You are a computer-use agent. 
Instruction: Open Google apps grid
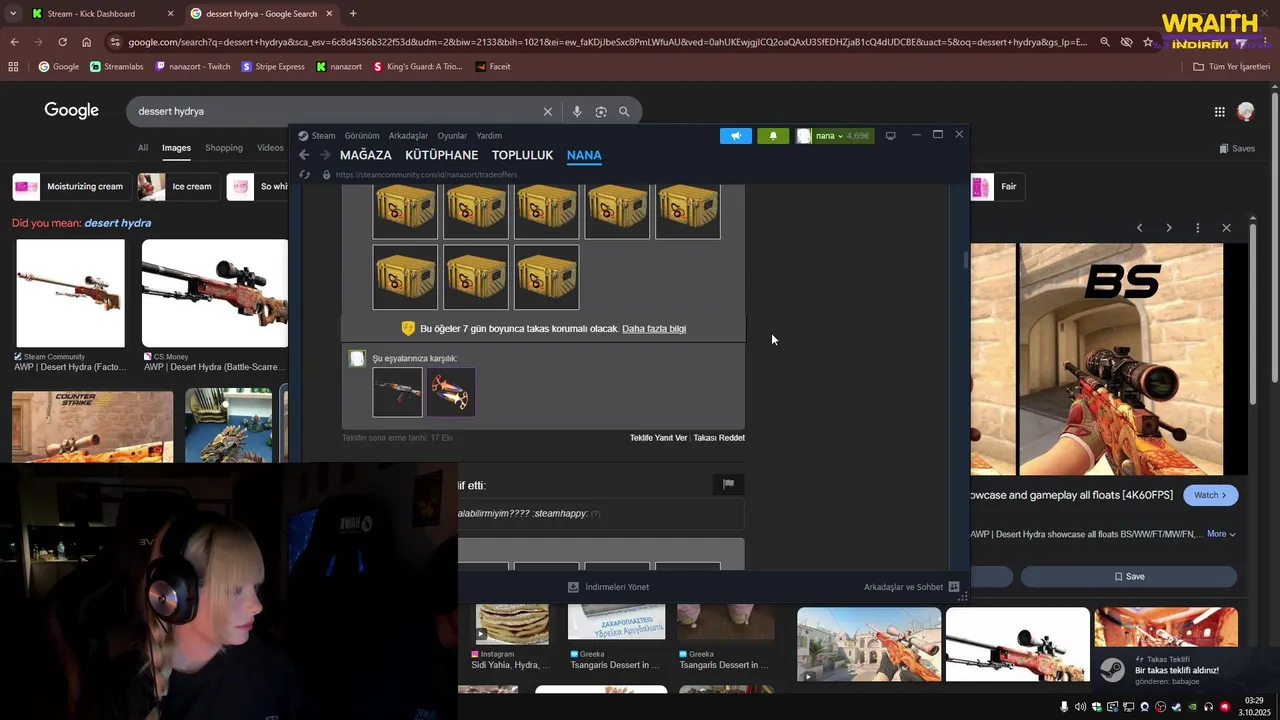1219,112
